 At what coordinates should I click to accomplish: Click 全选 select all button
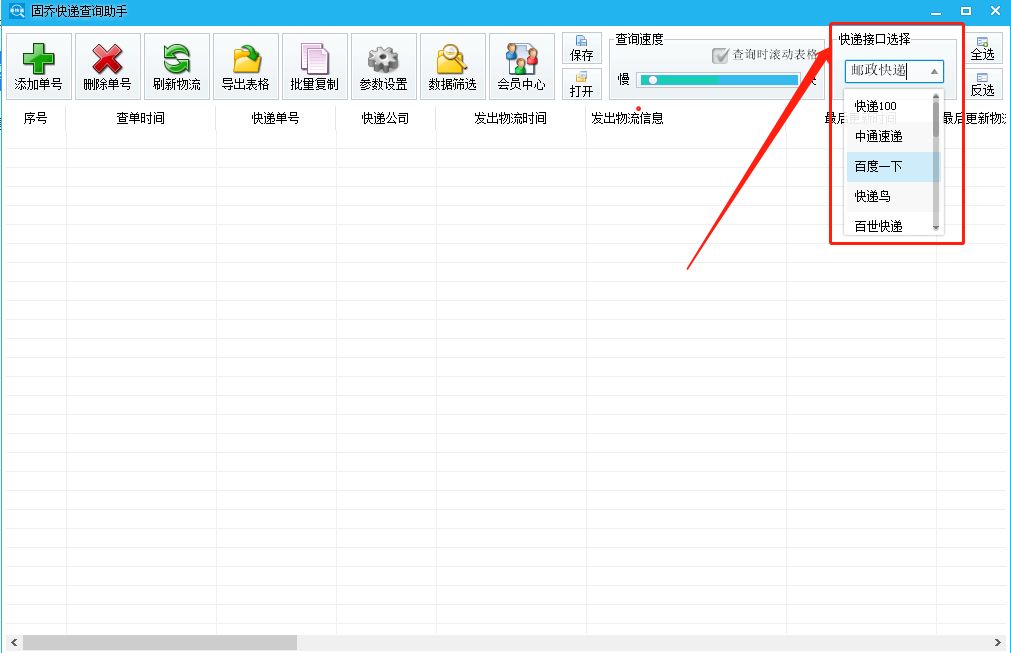click(x=983, y=48)
